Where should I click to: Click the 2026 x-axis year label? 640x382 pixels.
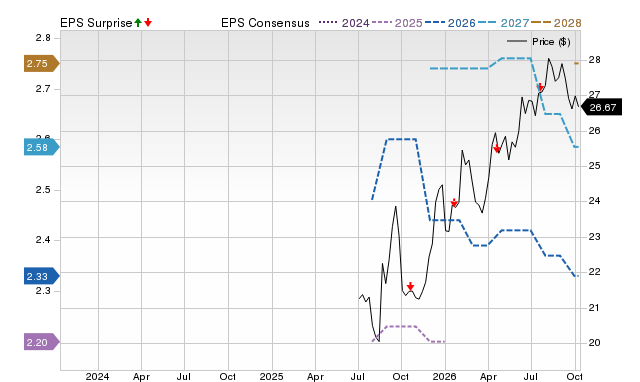[x=444, y=376]
